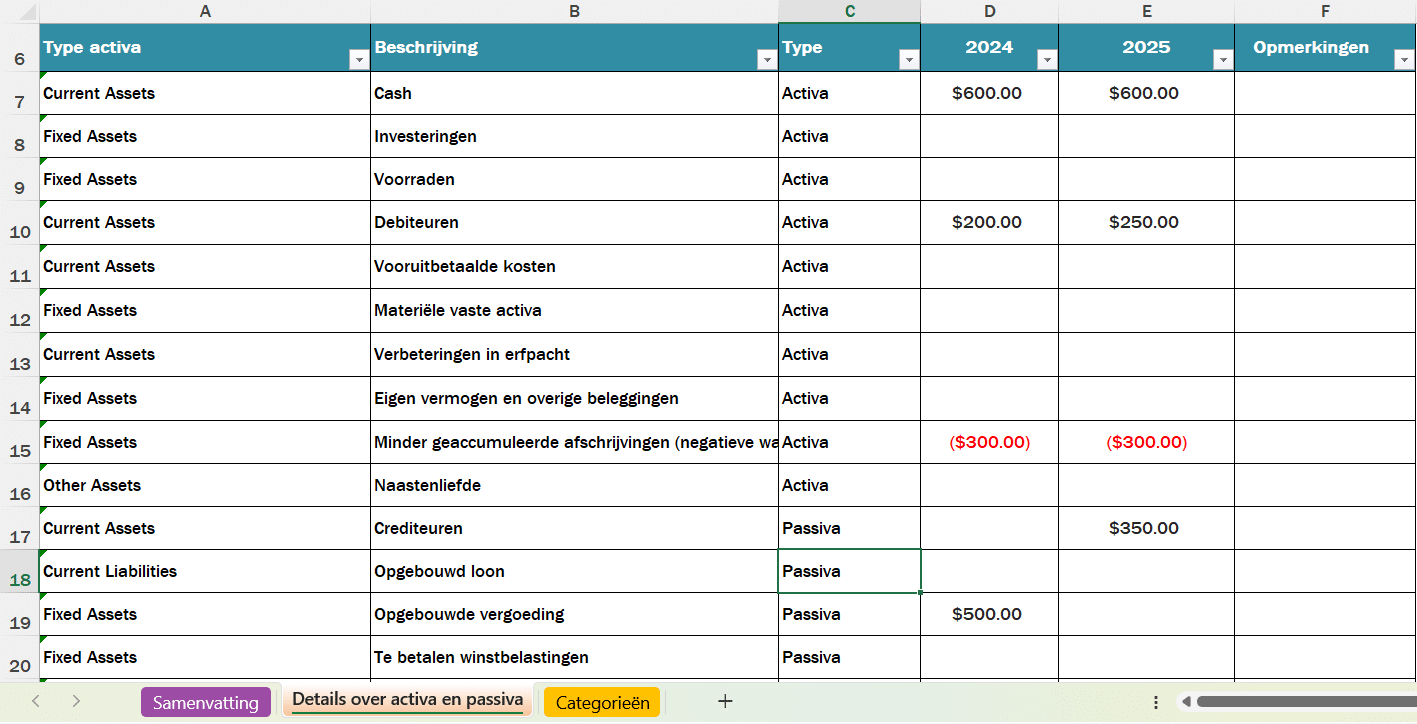Select the Debiteuren 2025 cell with $250.00
Image resolution: width=1417 pixels, height=724 pixels.
(x=1145, y=222)
